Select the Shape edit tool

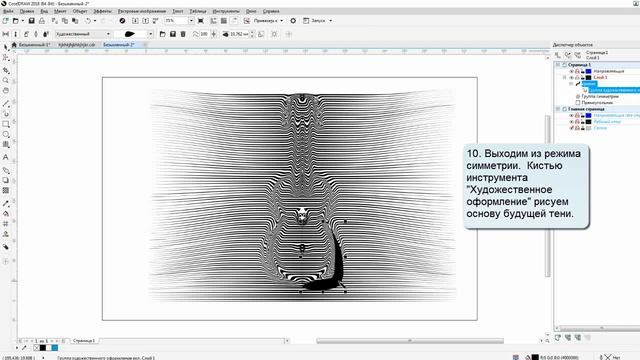click(x=6, y=58)
